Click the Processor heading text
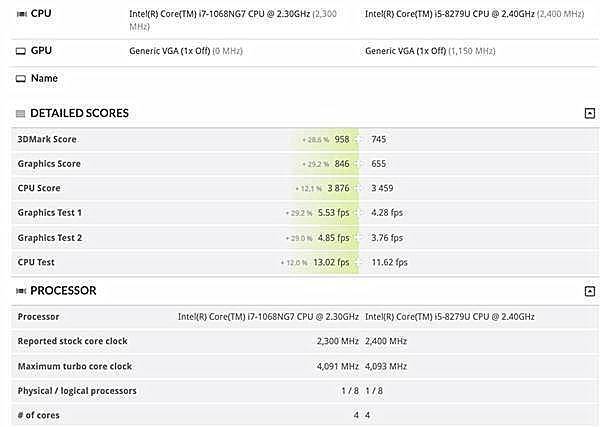Screen dimensions: 600x427 pos(63,291)
